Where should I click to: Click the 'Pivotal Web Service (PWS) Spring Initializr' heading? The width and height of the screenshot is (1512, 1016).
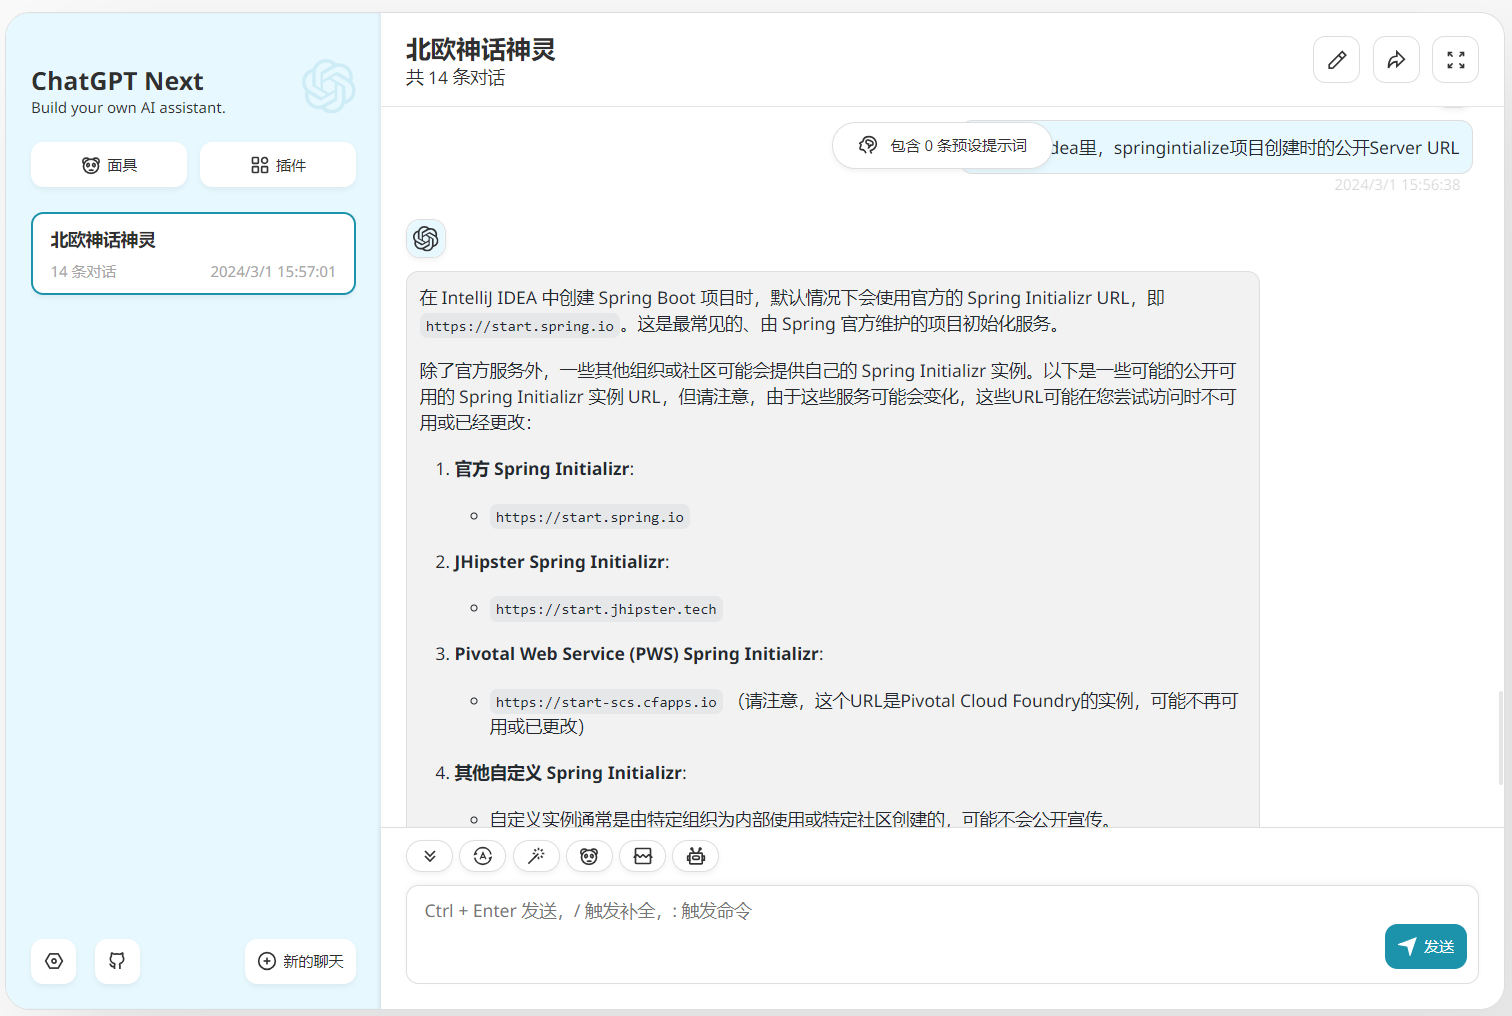[x=637, y=654]
